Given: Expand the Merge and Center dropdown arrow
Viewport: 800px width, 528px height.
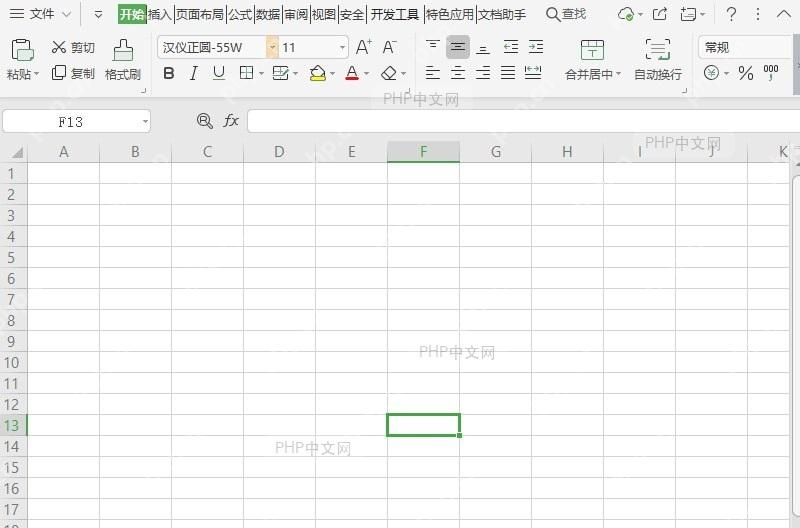Looking at the screenshot, I should 618,74.
